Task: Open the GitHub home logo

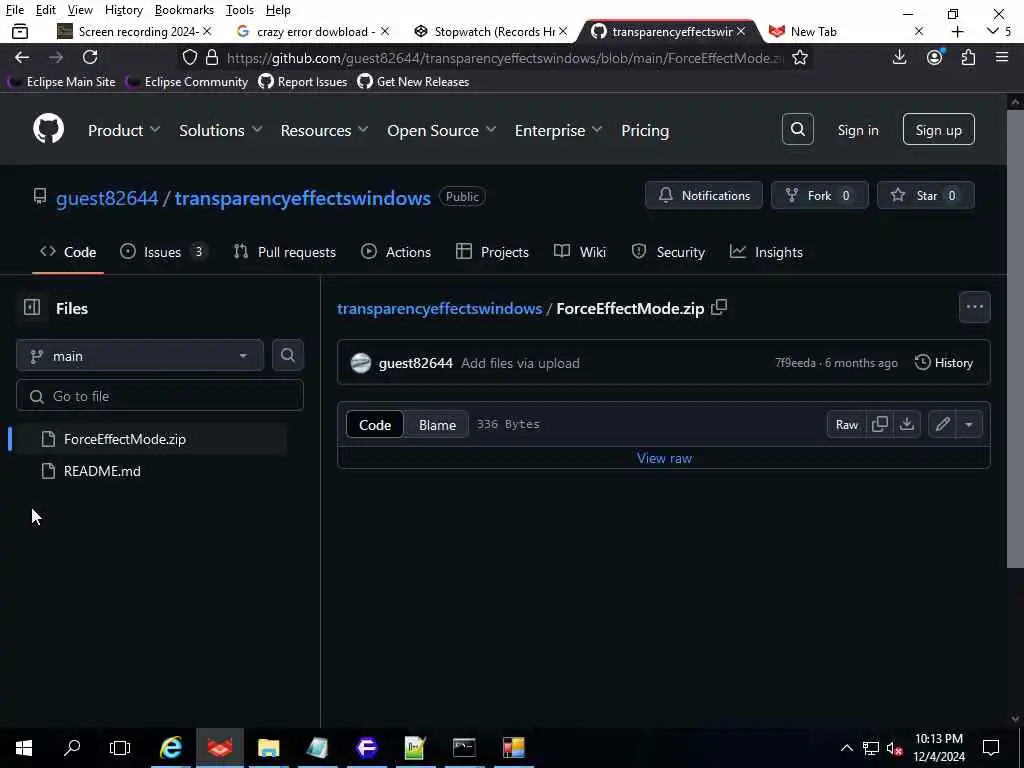Action: tap(48, 129)
